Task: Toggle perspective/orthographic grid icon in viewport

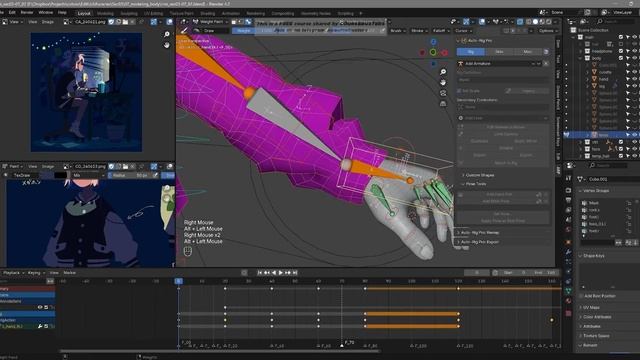Action: 443,104
